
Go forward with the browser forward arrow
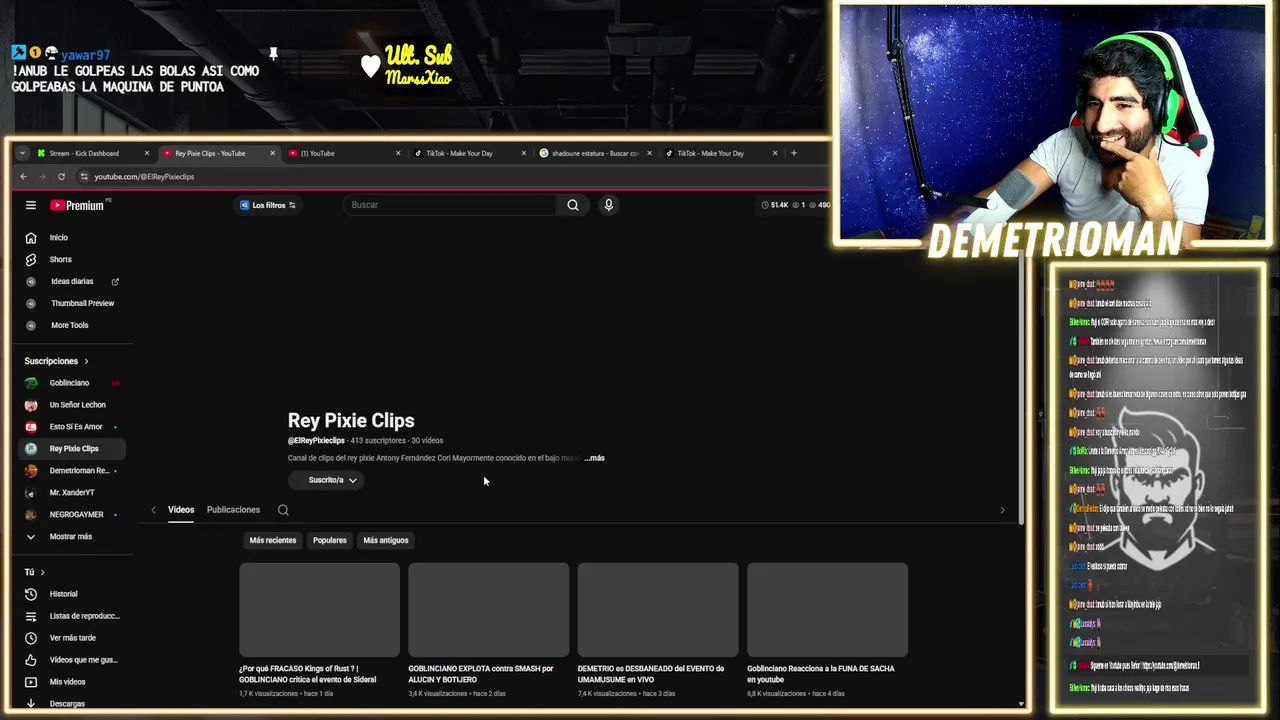pyautogui.click(x=42, y=176)
